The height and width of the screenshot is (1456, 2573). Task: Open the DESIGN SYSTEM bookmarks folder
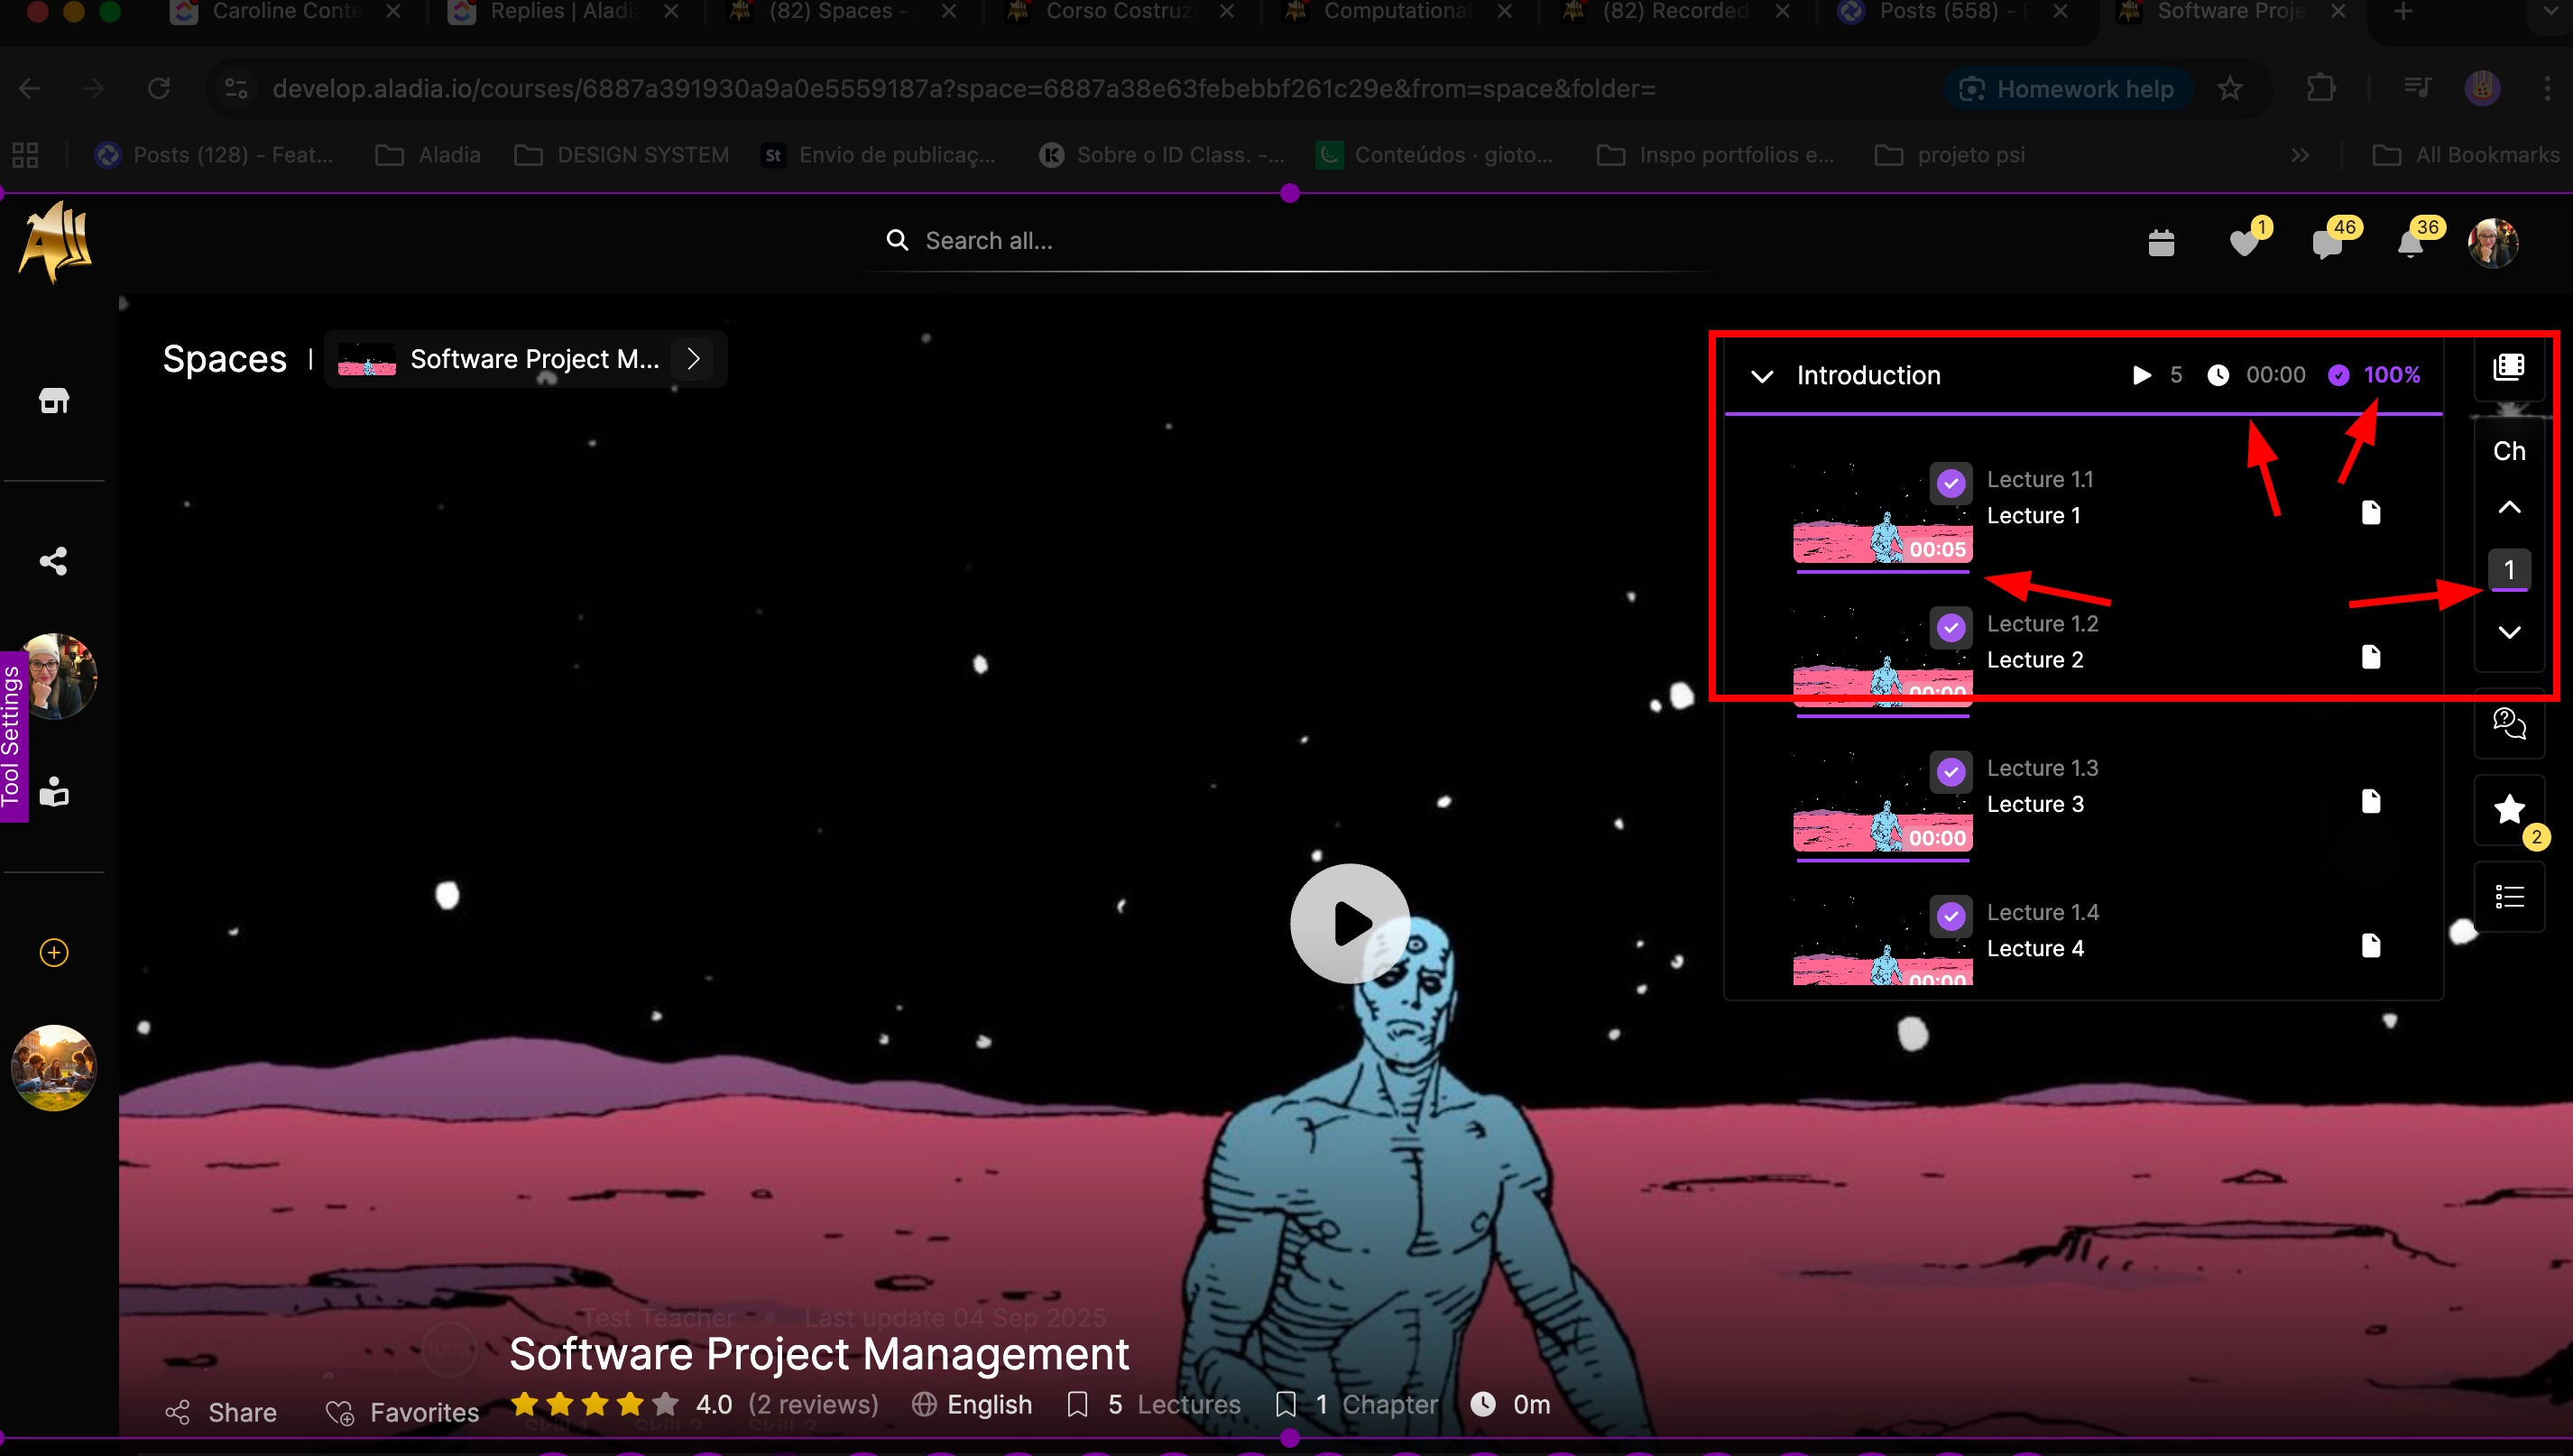(622, 155)
